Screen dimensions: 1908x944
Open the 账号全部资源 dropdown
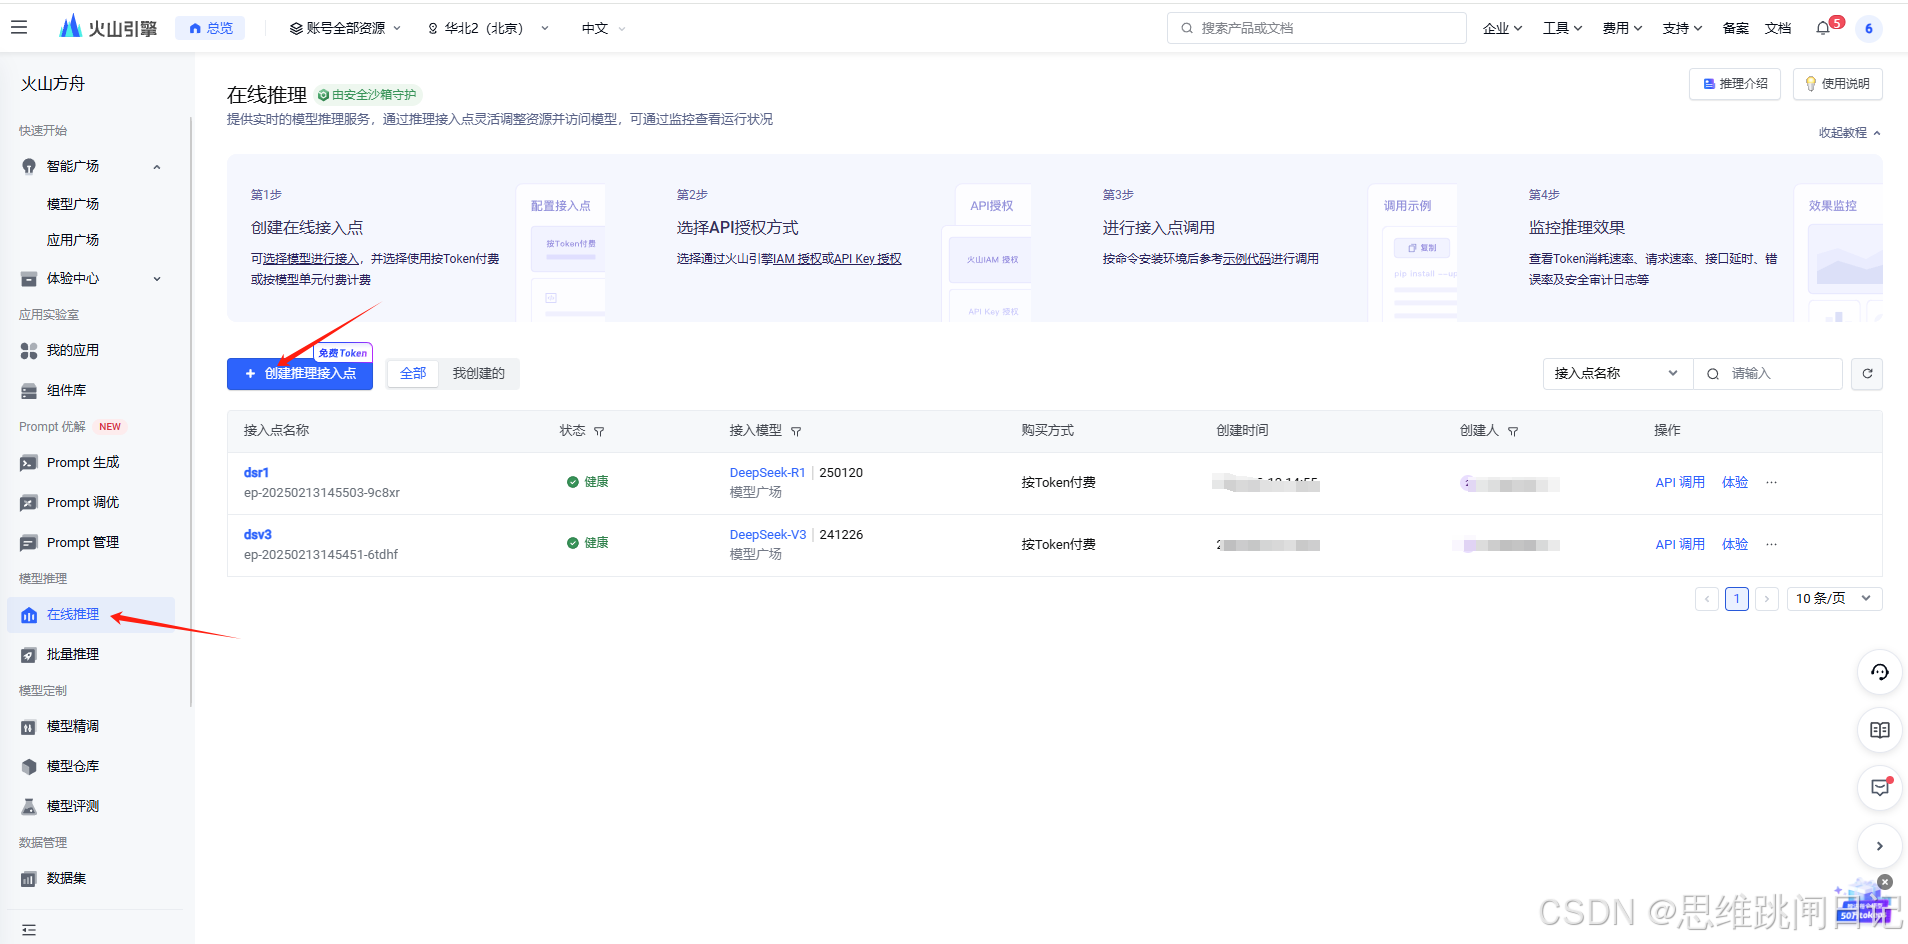coord(345,28)
